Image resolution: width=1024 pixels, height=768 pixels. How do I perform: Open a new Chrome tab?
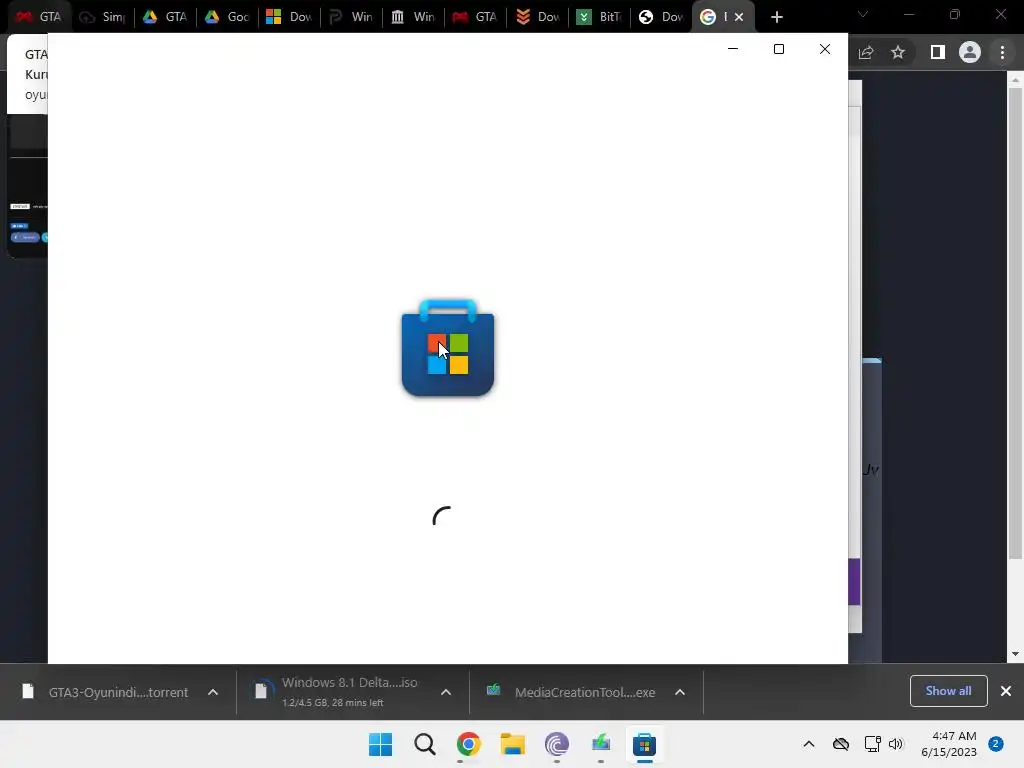[x=776, y=17]
